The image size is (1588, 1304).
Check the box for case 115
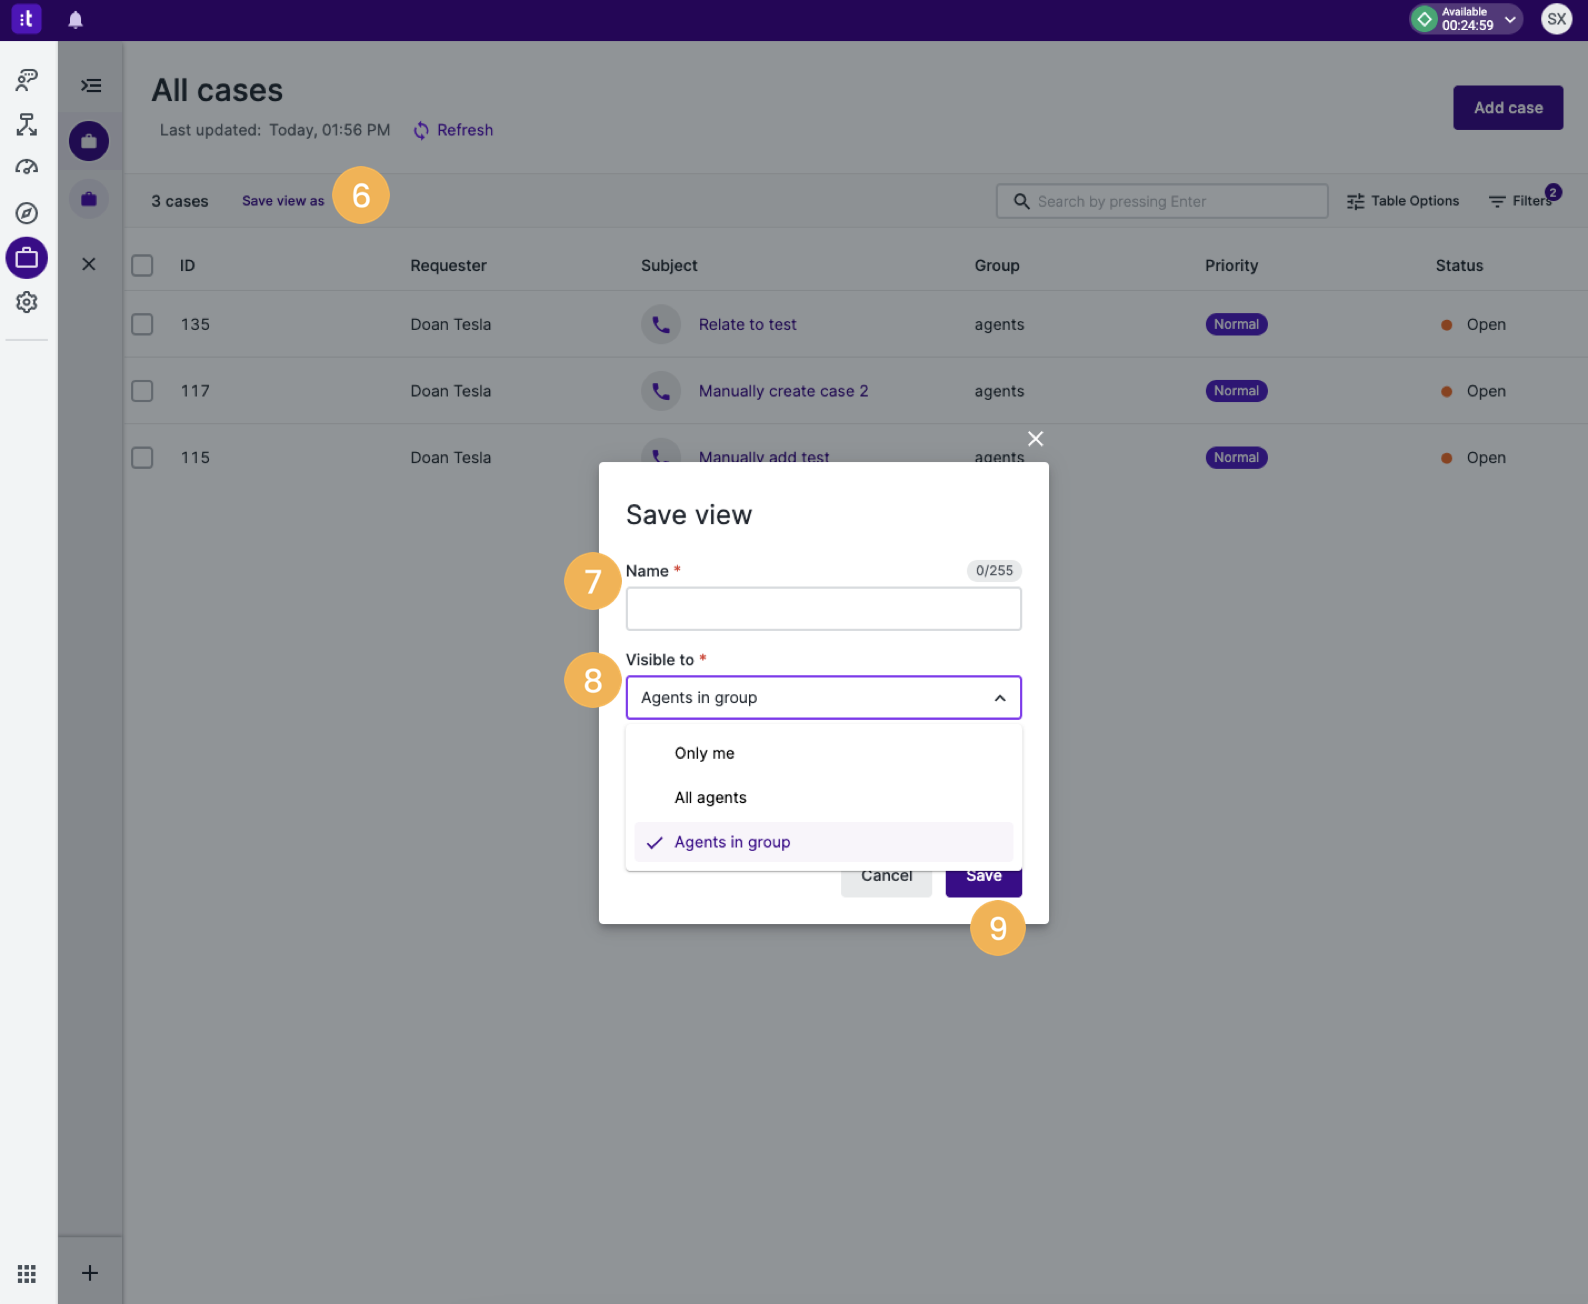(x=142, y=457)
